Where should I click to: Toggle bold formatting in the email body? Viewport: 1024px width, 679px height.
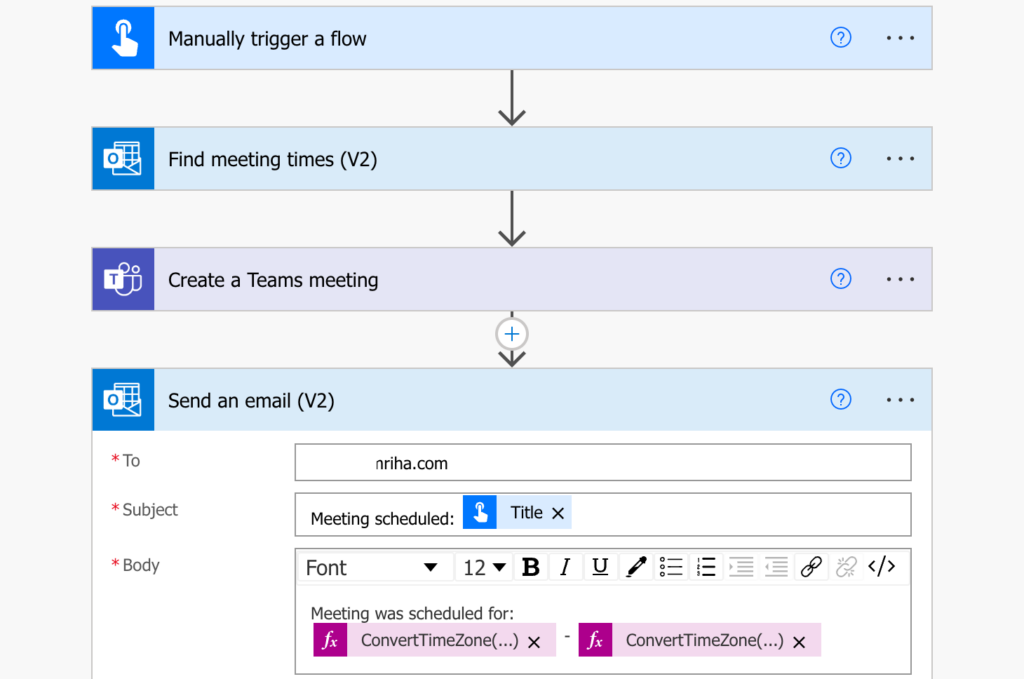point(531,567)
